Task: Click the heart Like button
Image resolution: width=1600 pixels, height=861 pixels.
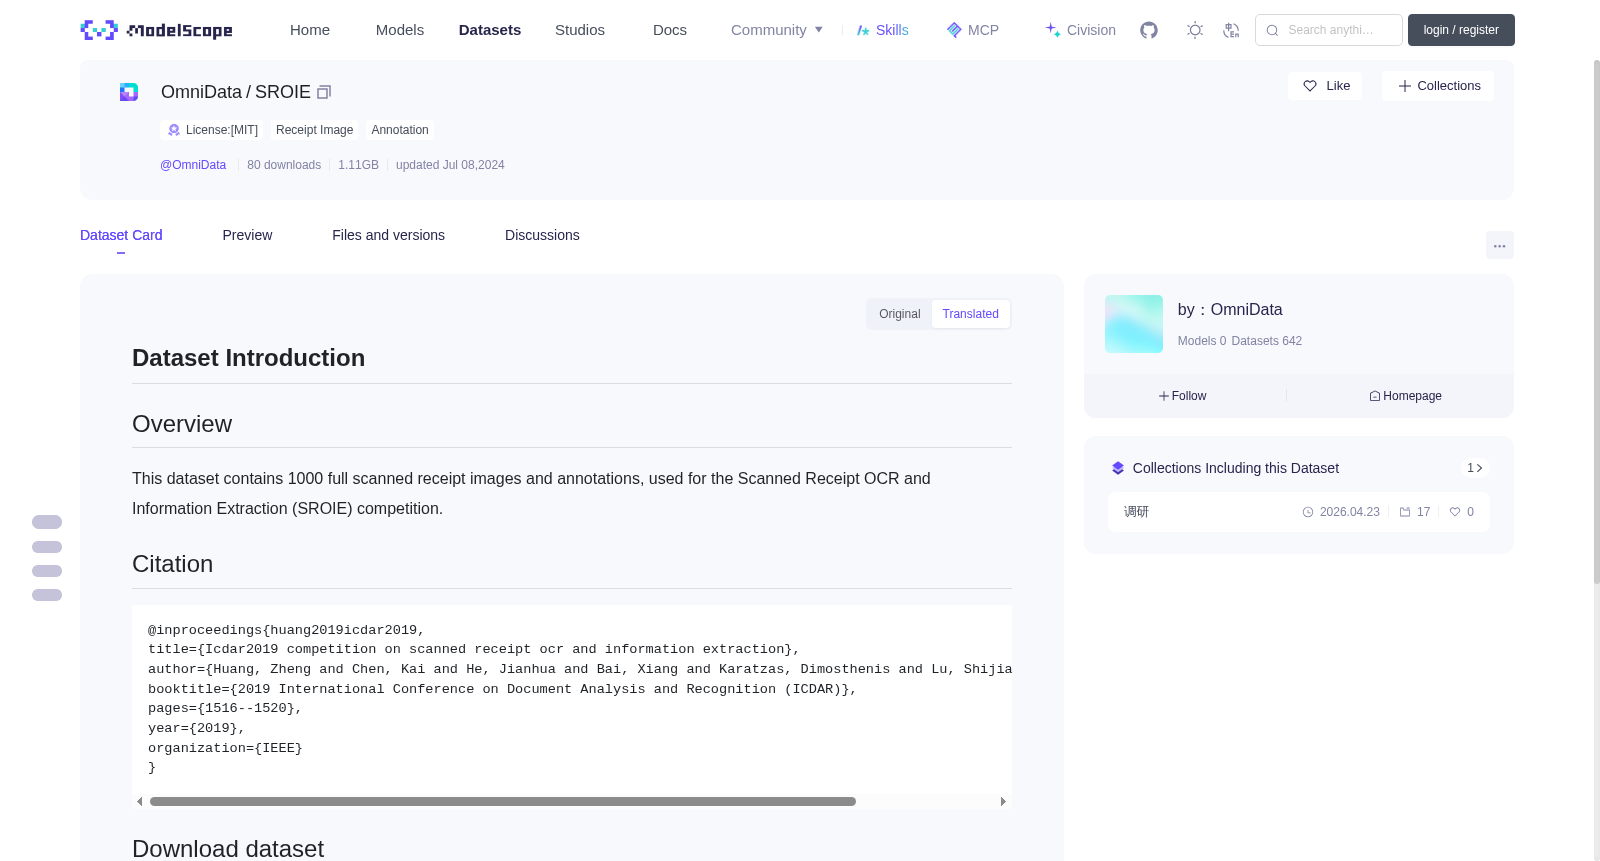Action: tap(1325, 86)
